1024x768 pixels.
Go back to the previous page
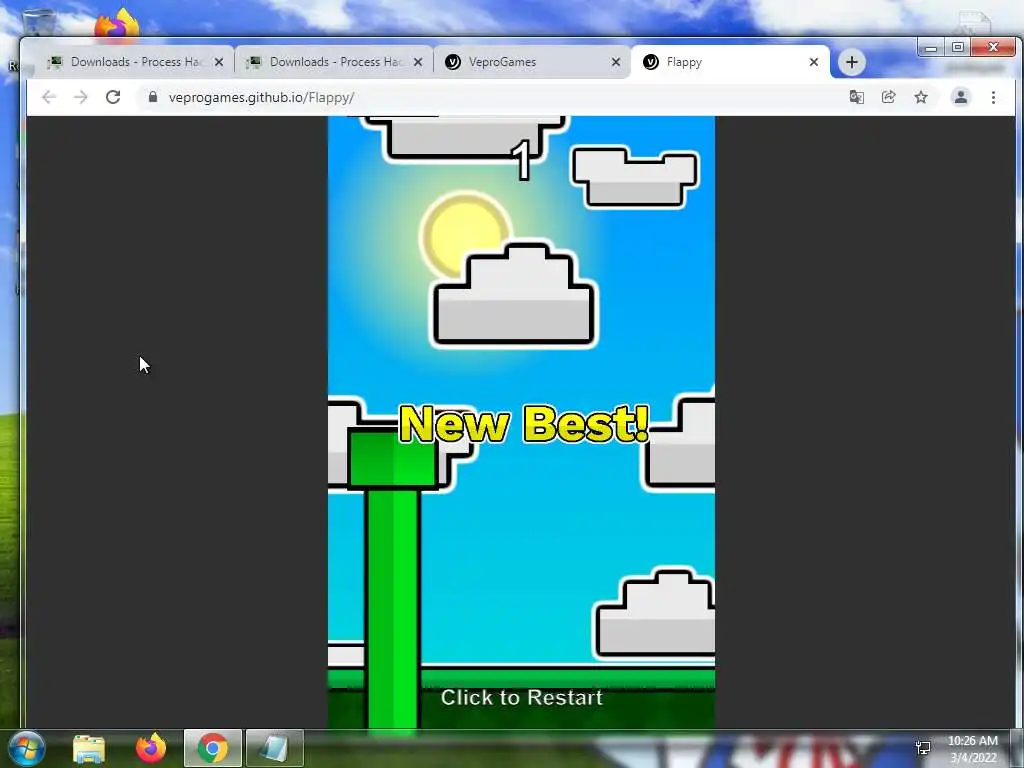[x=49, y=97]
